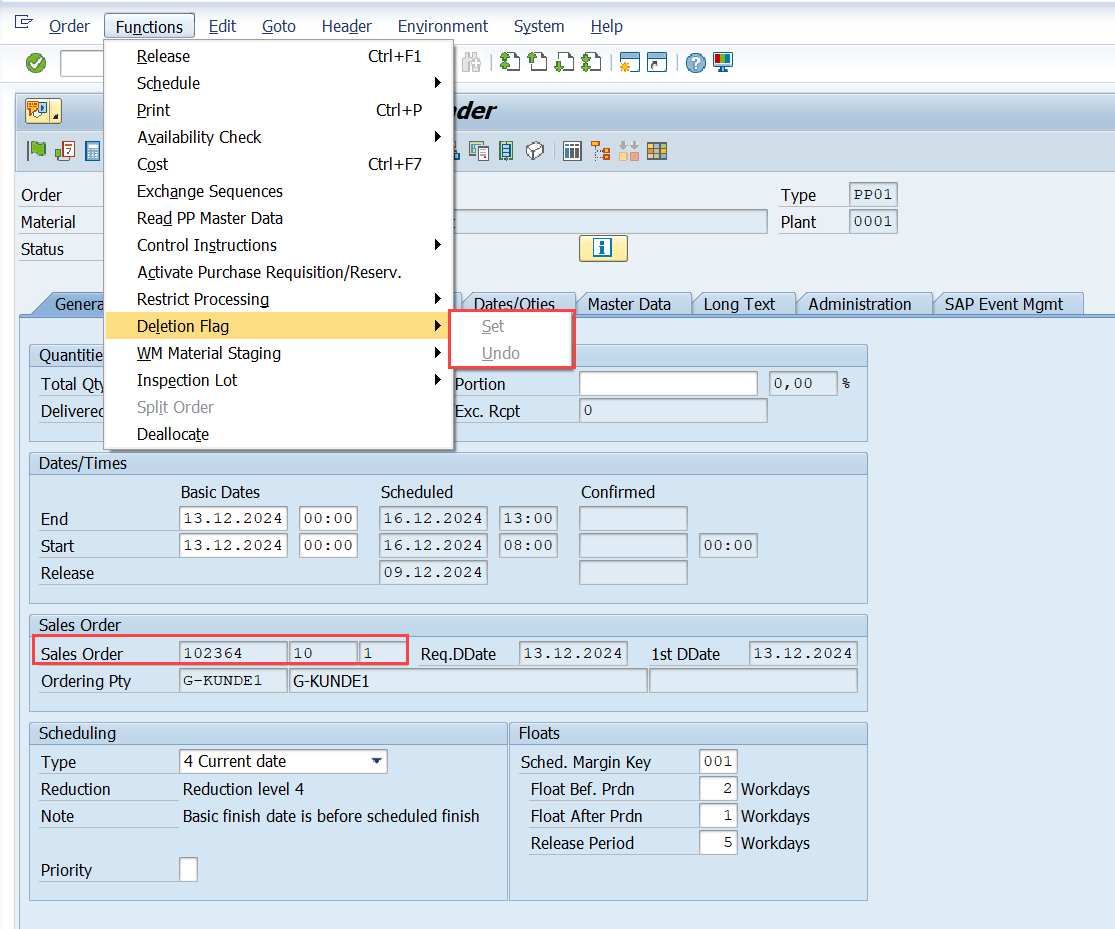Switch to the Long Text tab
The image size is (1115, 929).
(739, 304)
